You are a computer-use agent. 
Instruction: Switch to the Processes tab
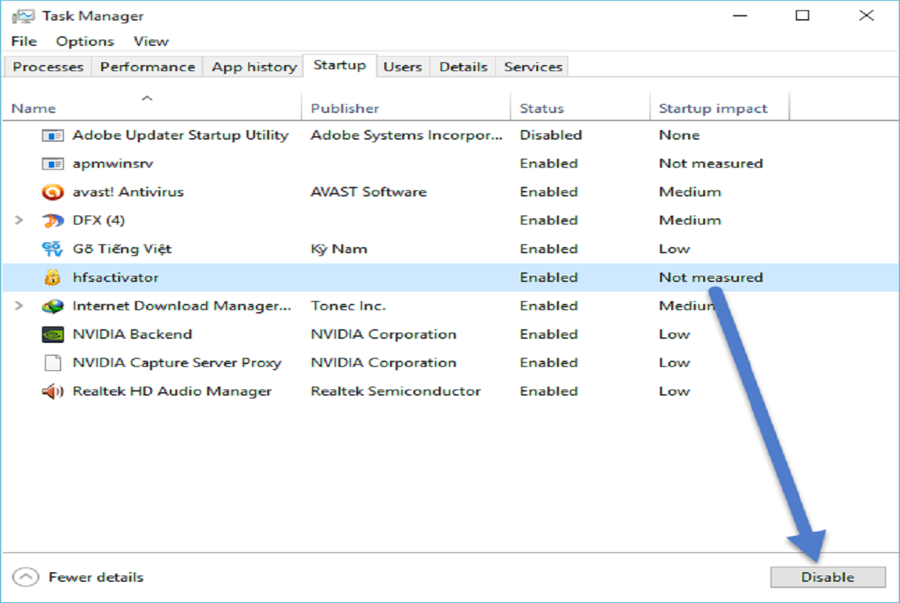[x=48, y=67]
